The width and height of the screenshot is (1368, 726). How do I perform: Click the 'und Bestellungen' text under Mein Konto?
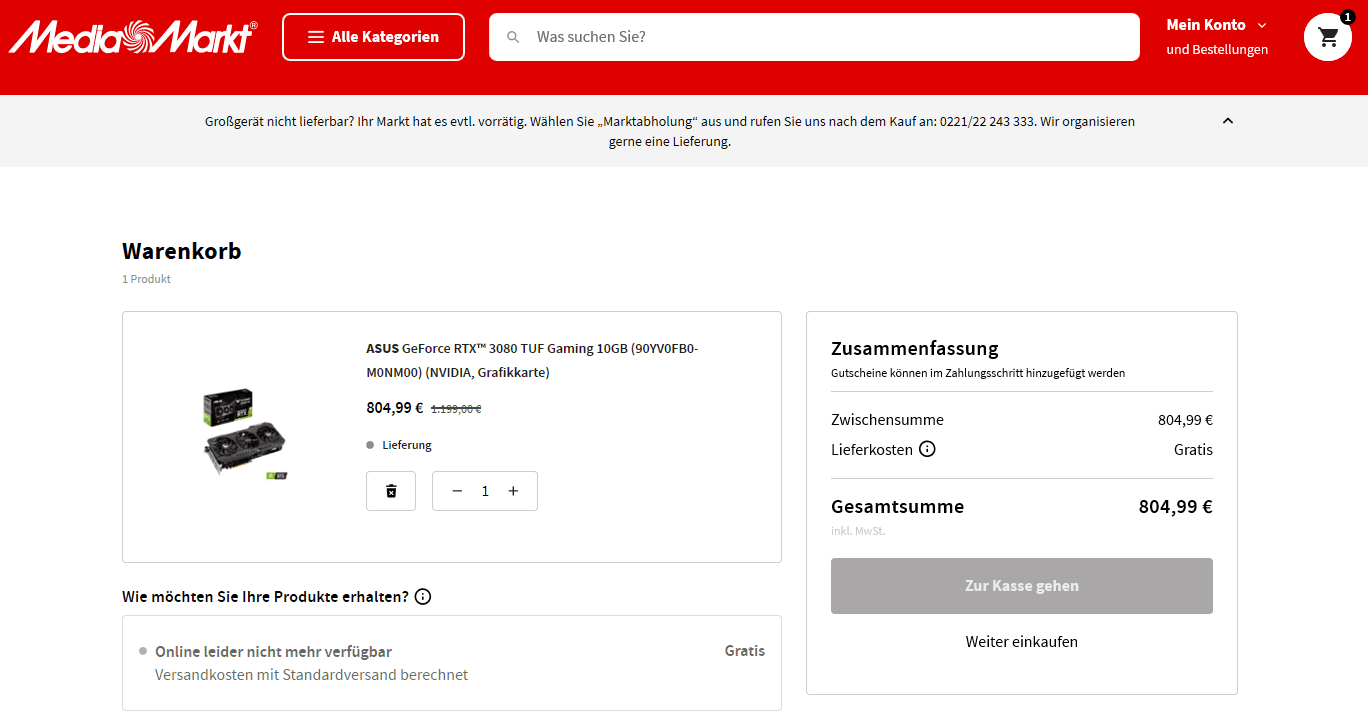[1217, 49]
